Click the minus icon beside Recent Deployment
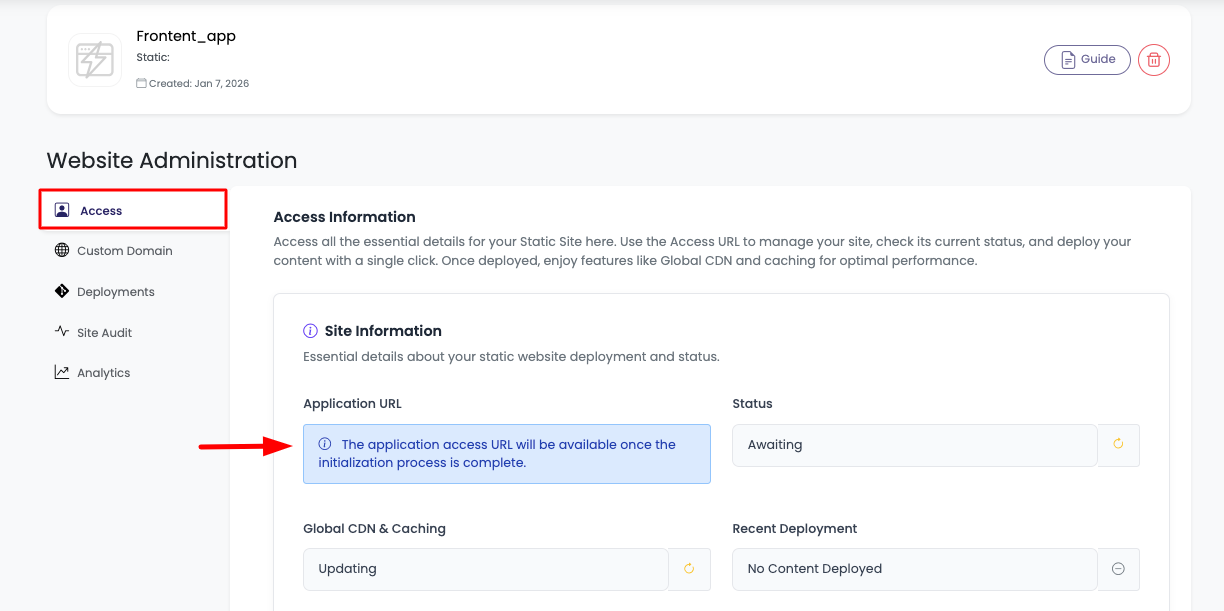Screen dimensions: 1224x611 click(x=1118, y=568)
